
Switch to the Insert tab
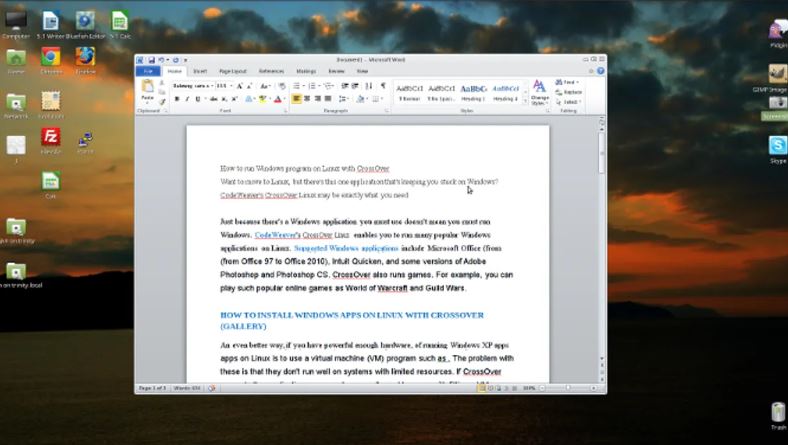200,71
